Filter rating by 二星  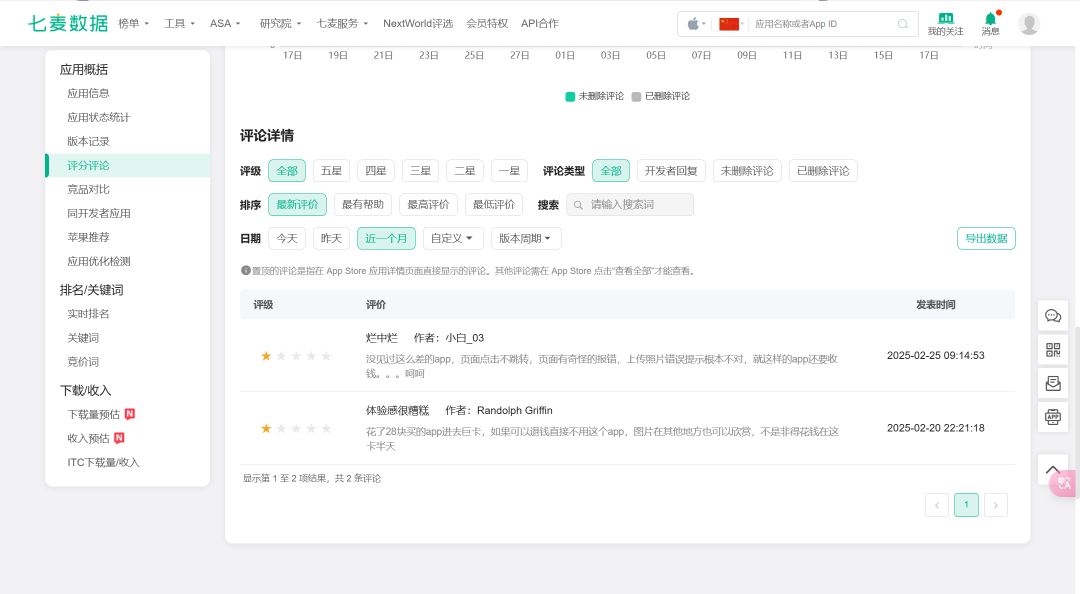(x=465, y=171)
